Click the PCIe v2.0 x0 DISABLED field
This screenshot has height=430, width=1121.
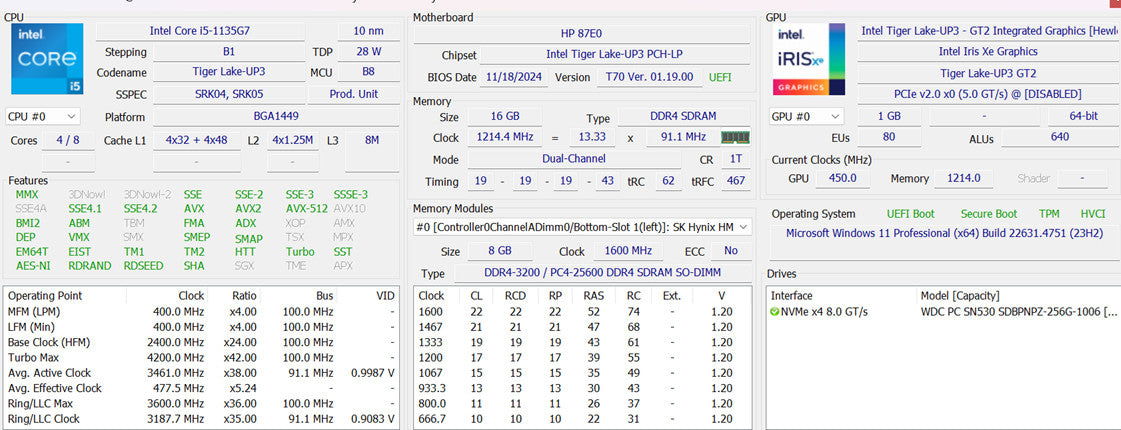click(x=988, y=94)
